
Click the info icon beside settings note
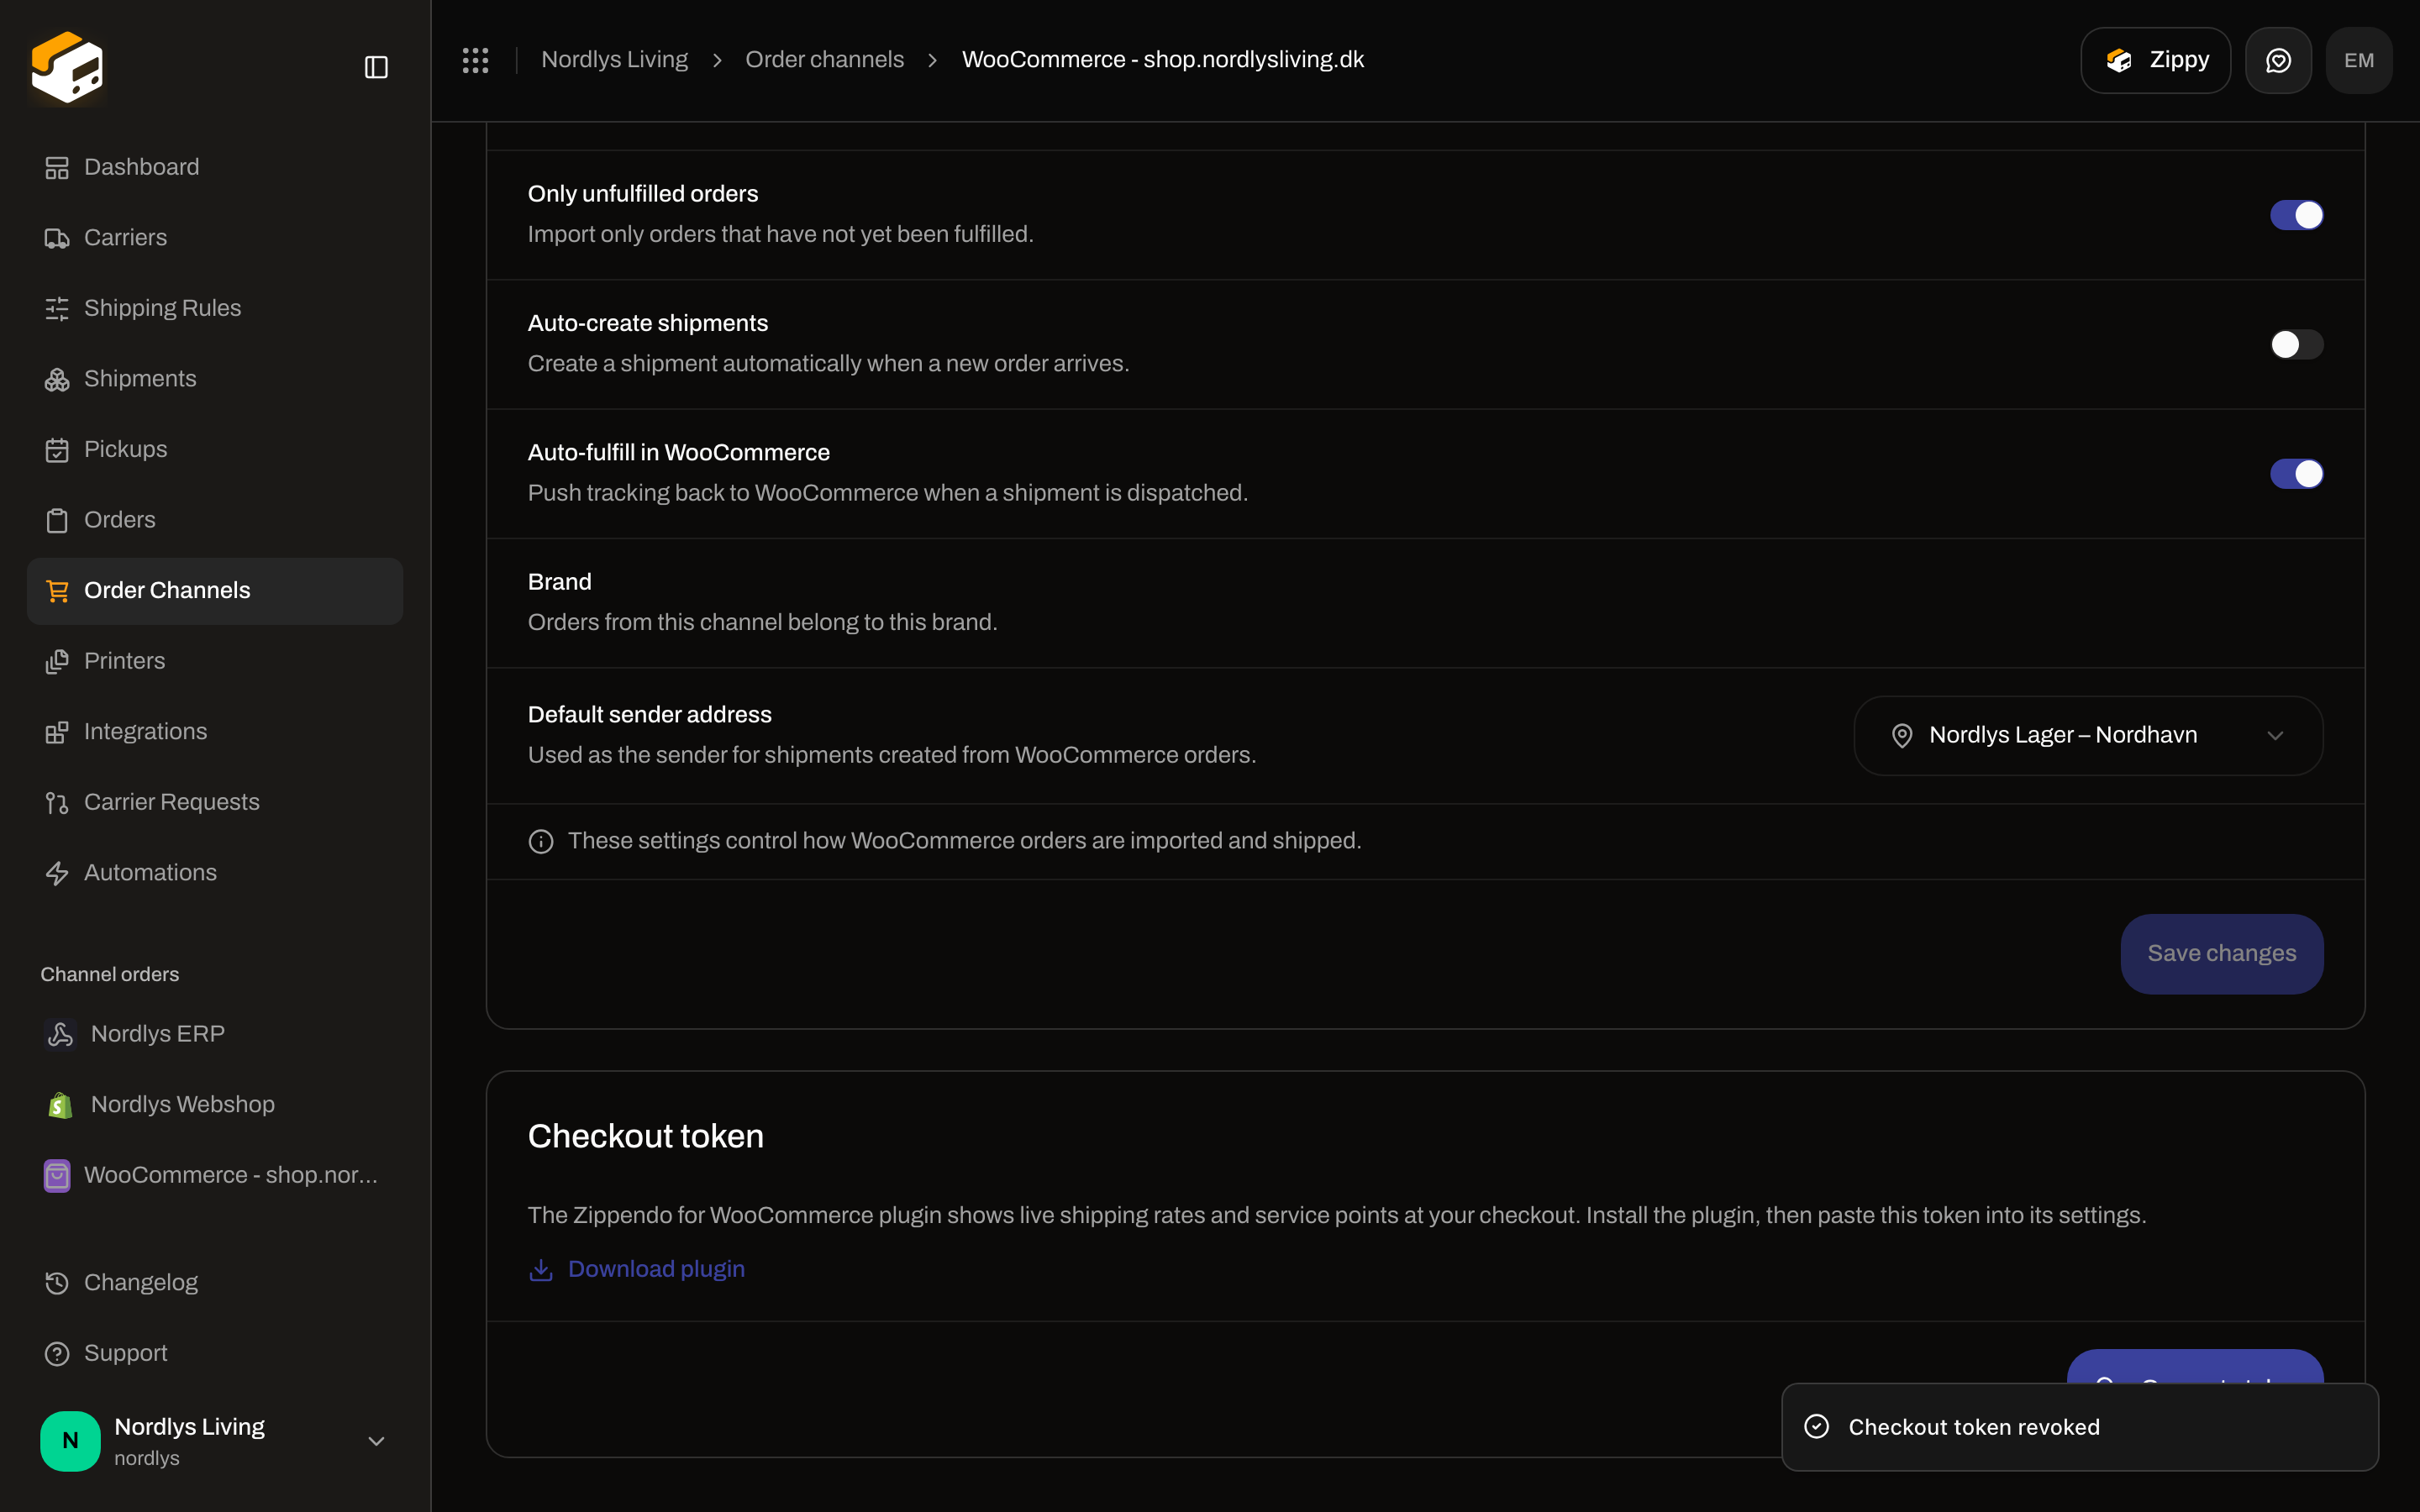click(541, 841)
